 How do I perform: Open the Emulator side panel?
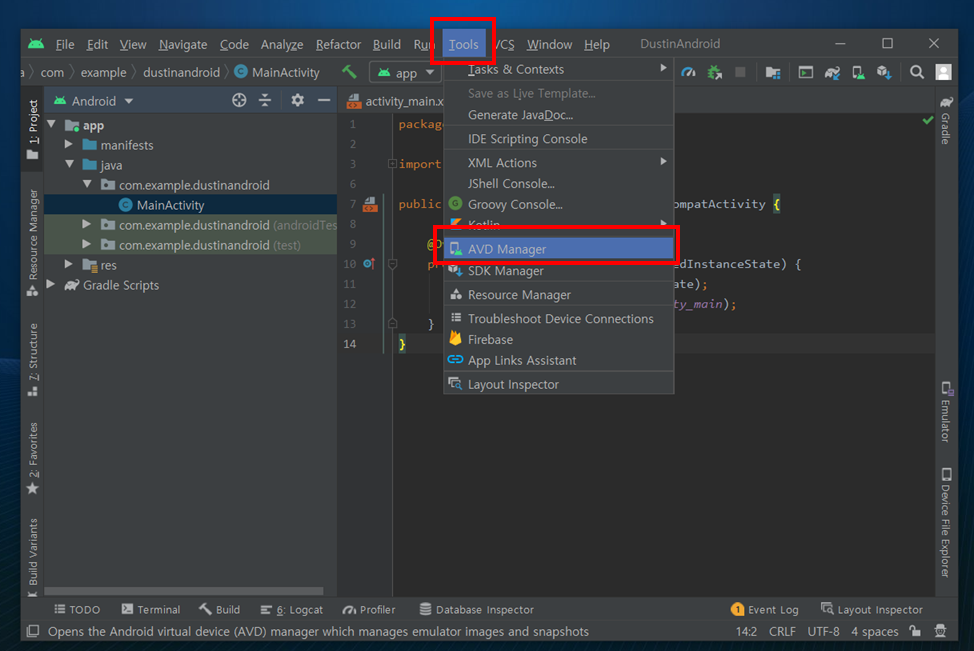coord(945,412)
